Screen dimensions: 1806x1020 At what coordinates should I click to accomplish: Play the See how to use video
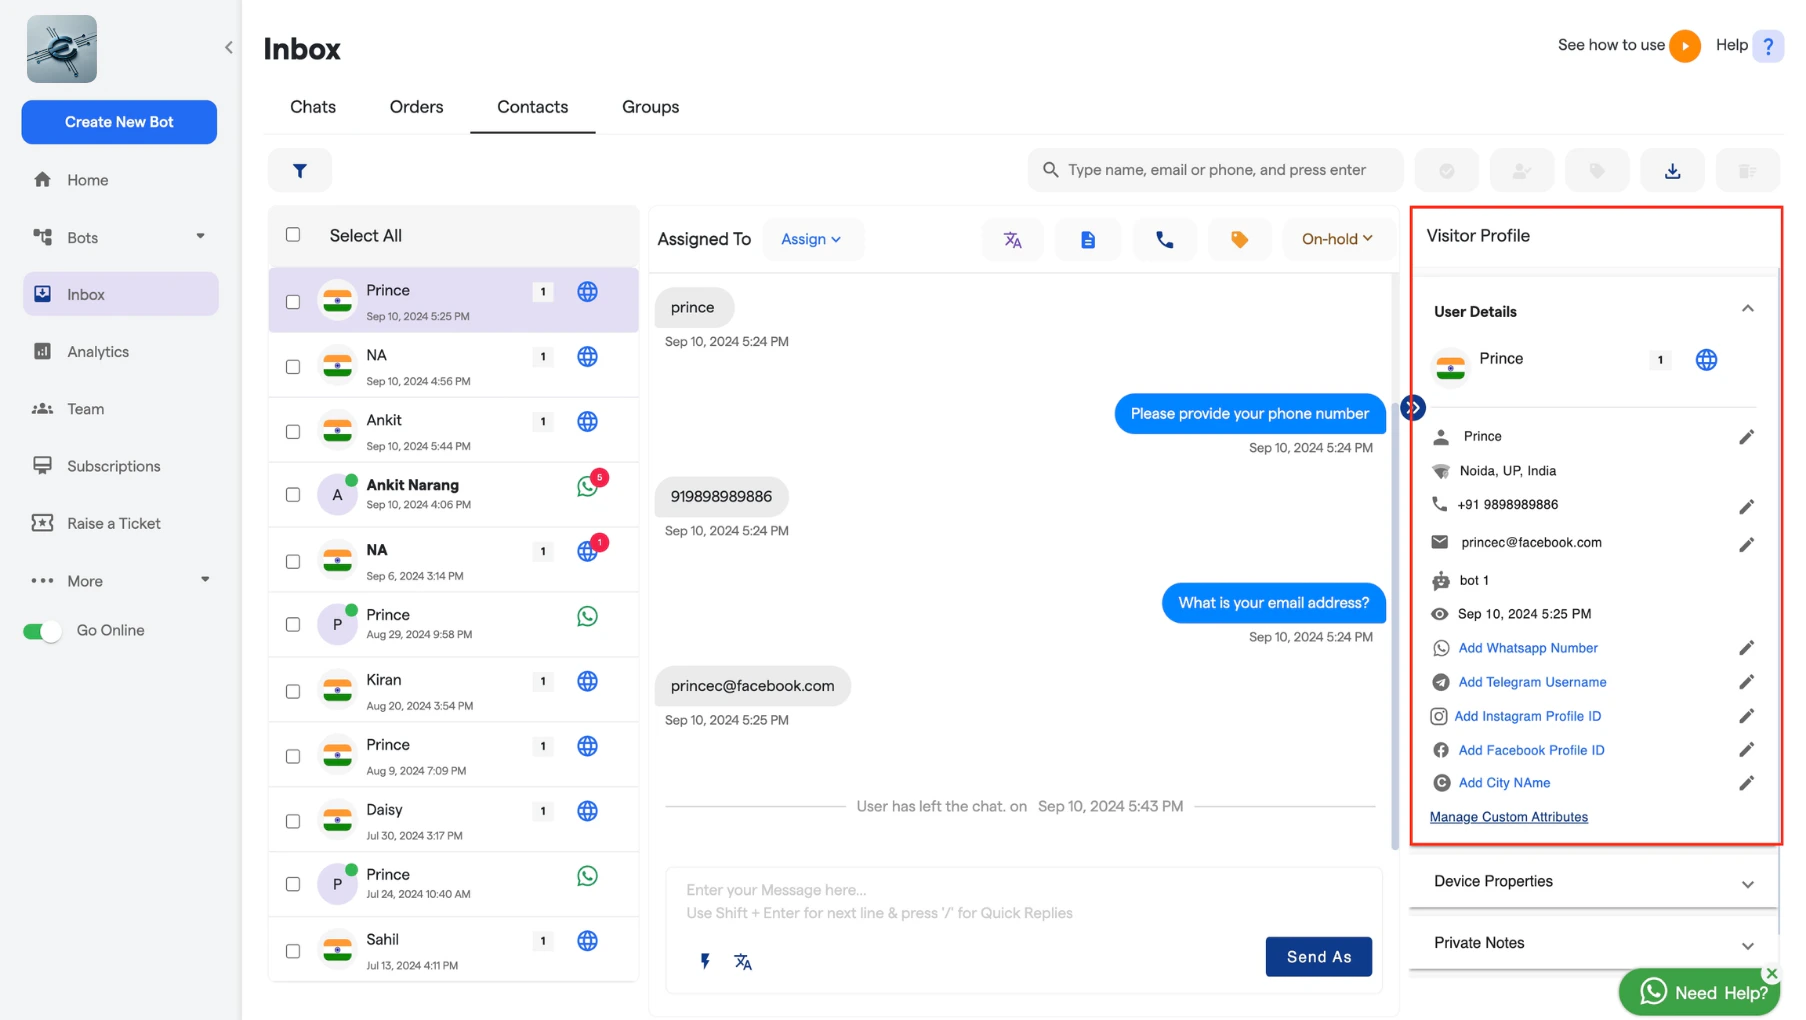click(1685, 46)
